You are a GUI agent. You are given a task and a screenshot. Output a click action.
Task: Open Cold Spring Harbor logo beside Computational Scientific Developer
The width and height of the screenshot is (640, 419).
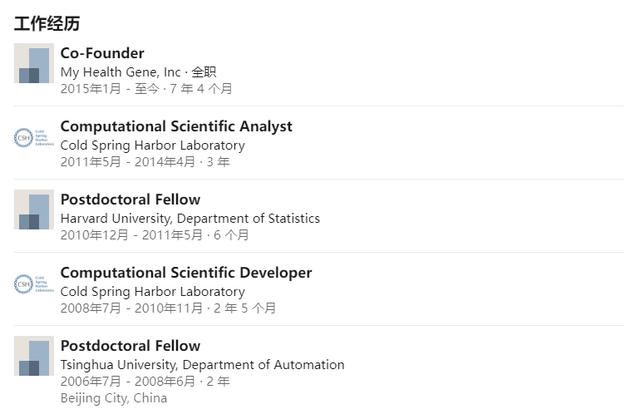tap(34, 284)
